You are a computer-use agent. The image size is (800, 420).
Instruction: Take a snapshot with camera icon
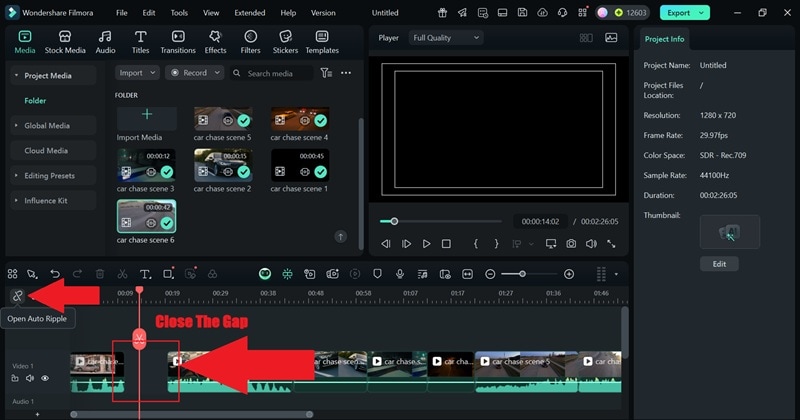[x=571, y=244]
